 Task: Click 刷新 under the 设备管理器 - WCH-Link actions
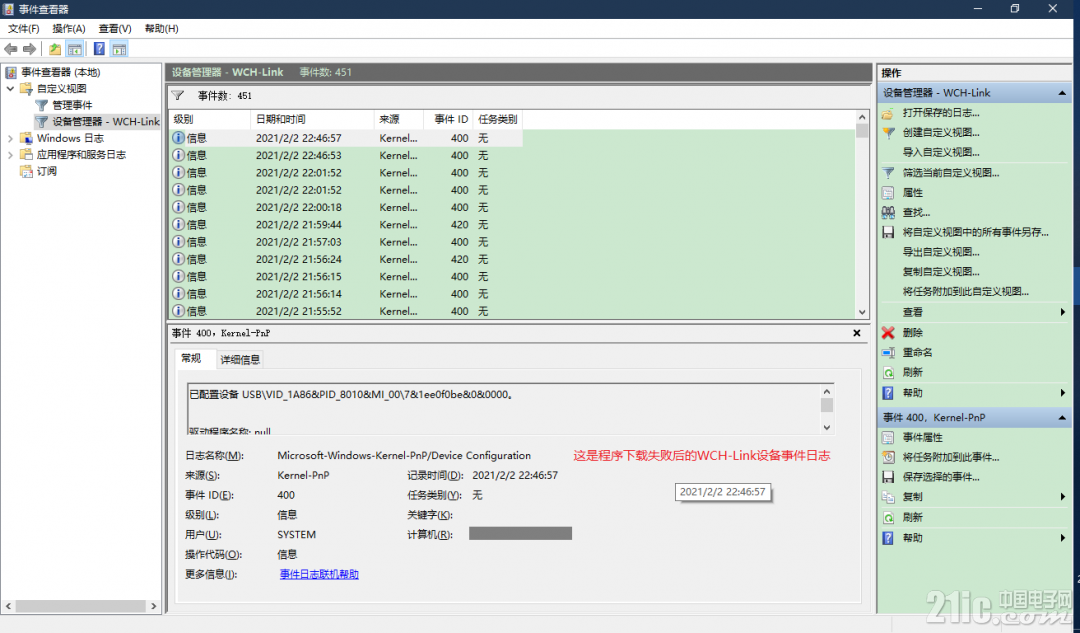point(913,373)
